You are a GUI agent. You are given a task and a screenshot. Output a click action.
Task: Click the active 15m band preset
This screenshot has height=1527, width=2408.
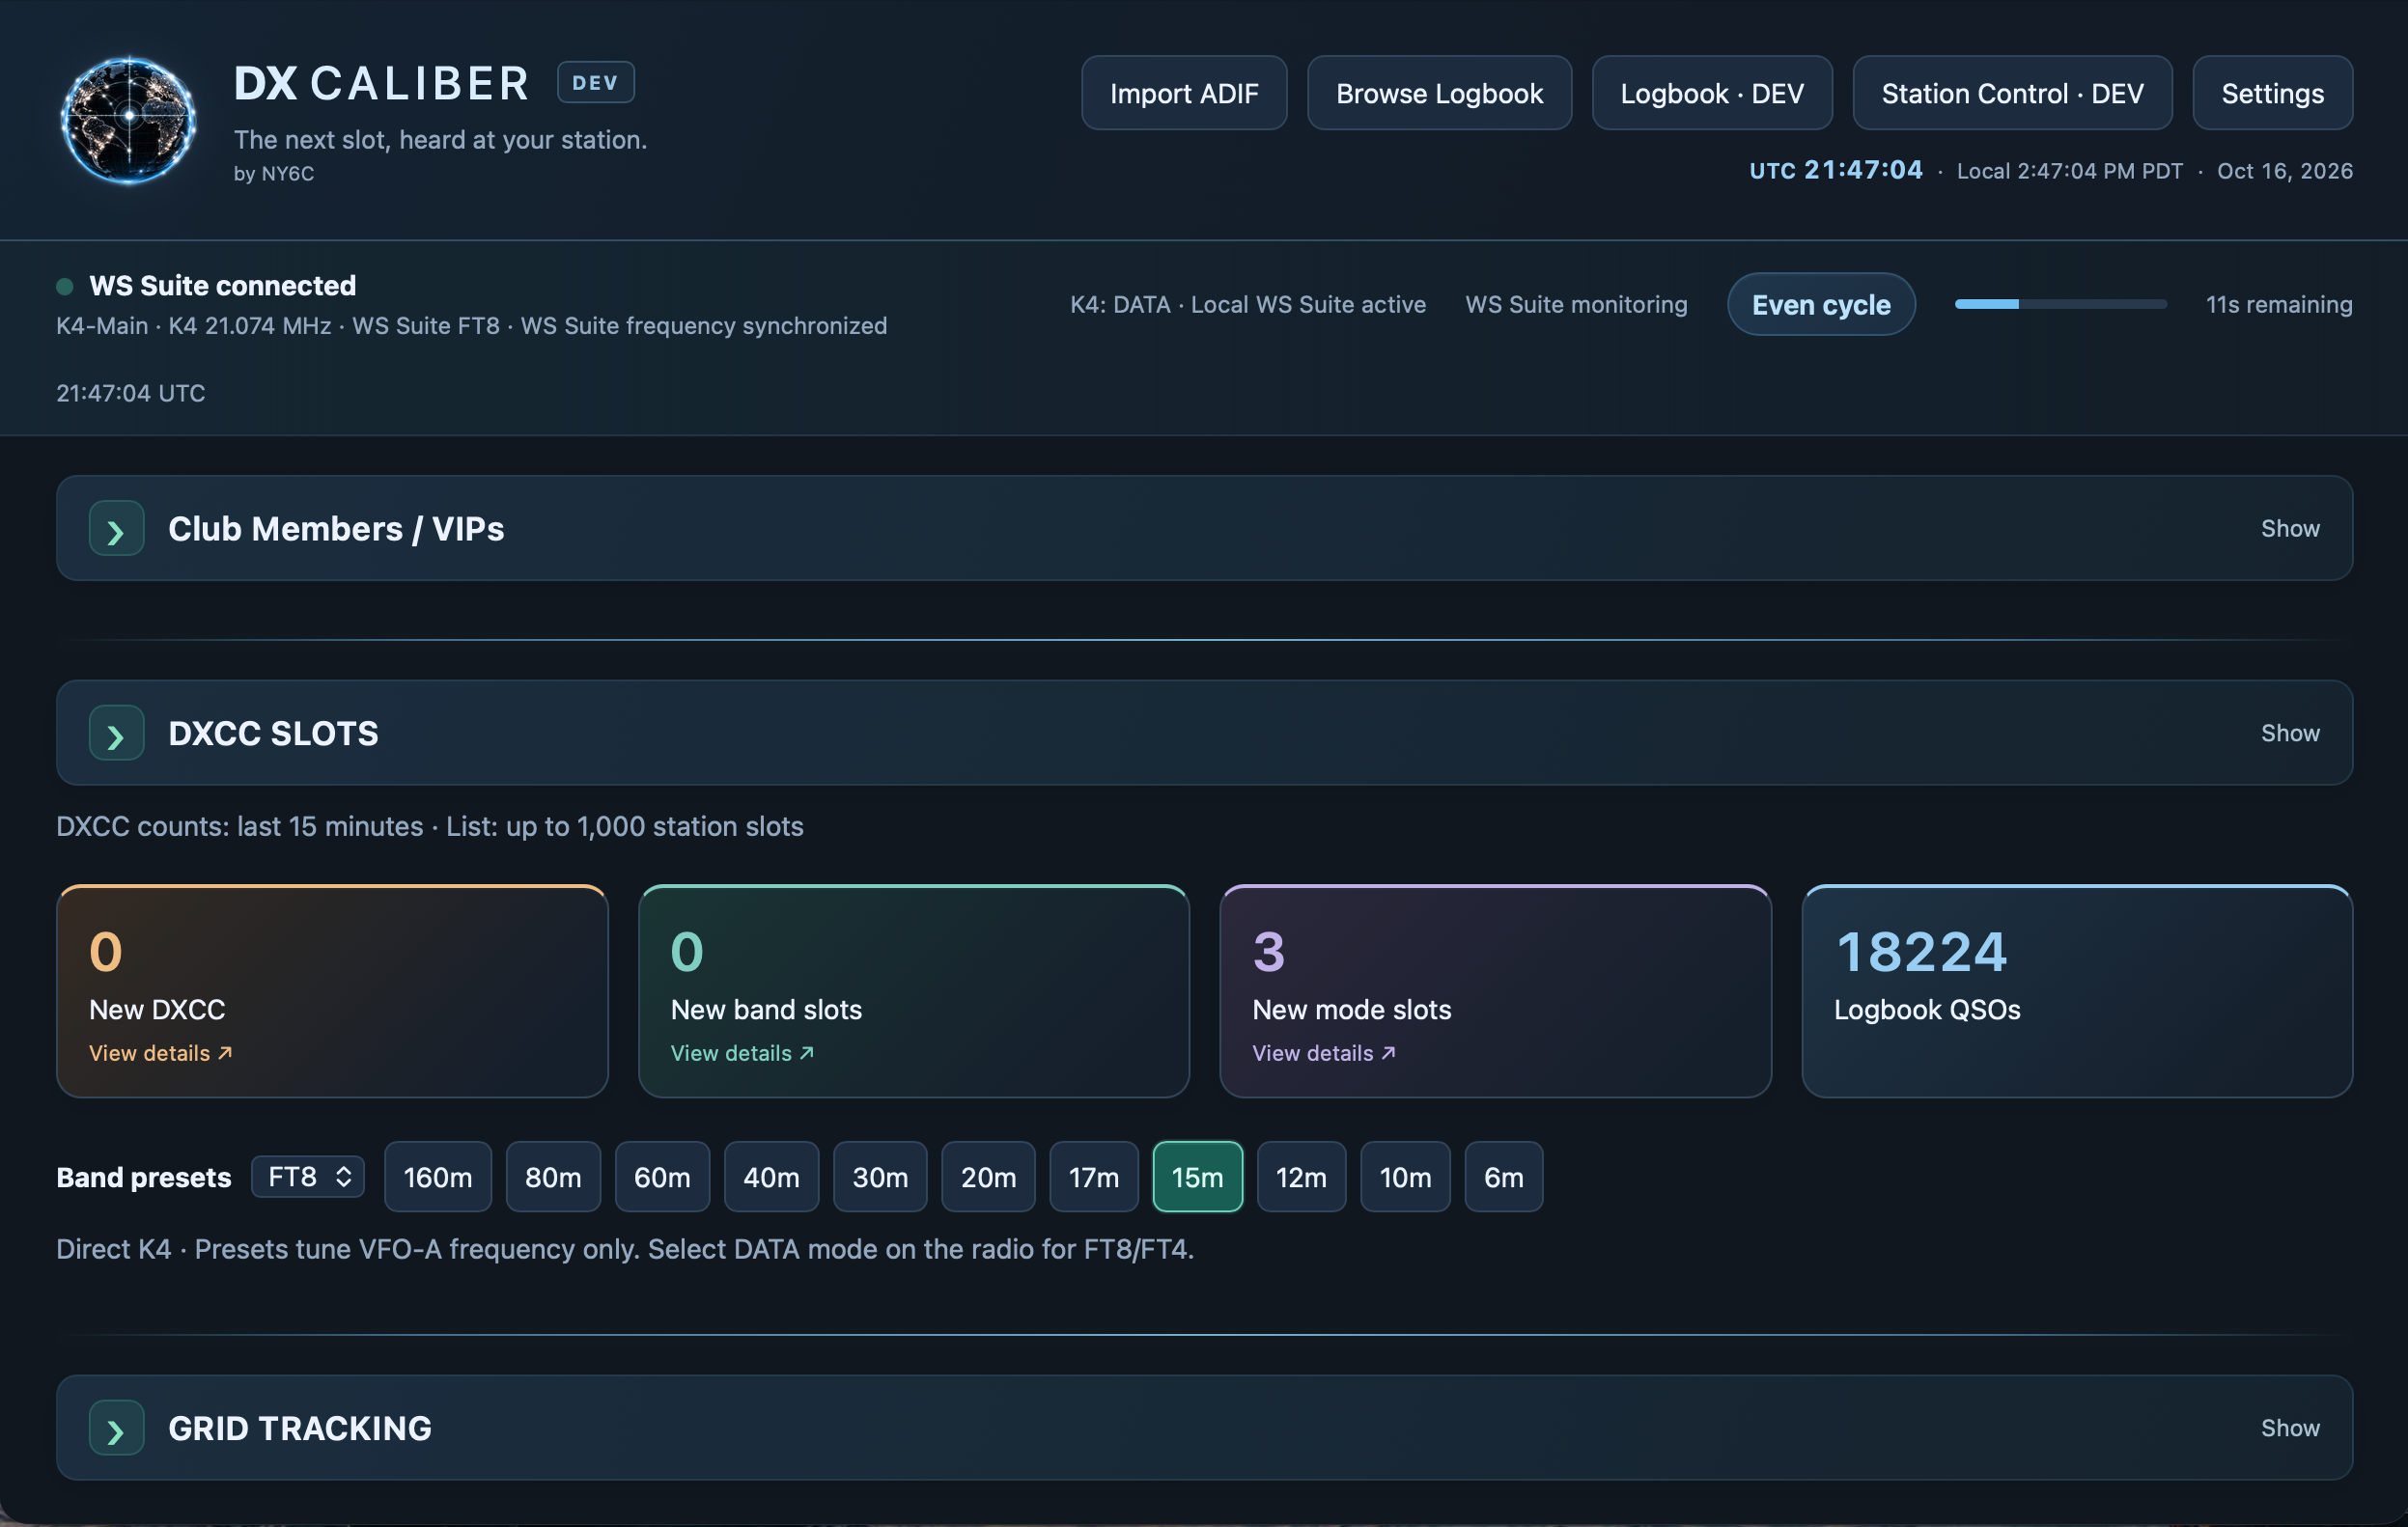coord(1197,1177)
